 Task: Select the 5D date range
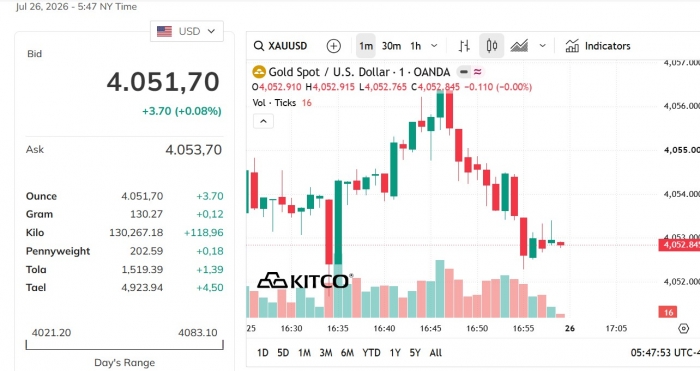pos(283,353)
